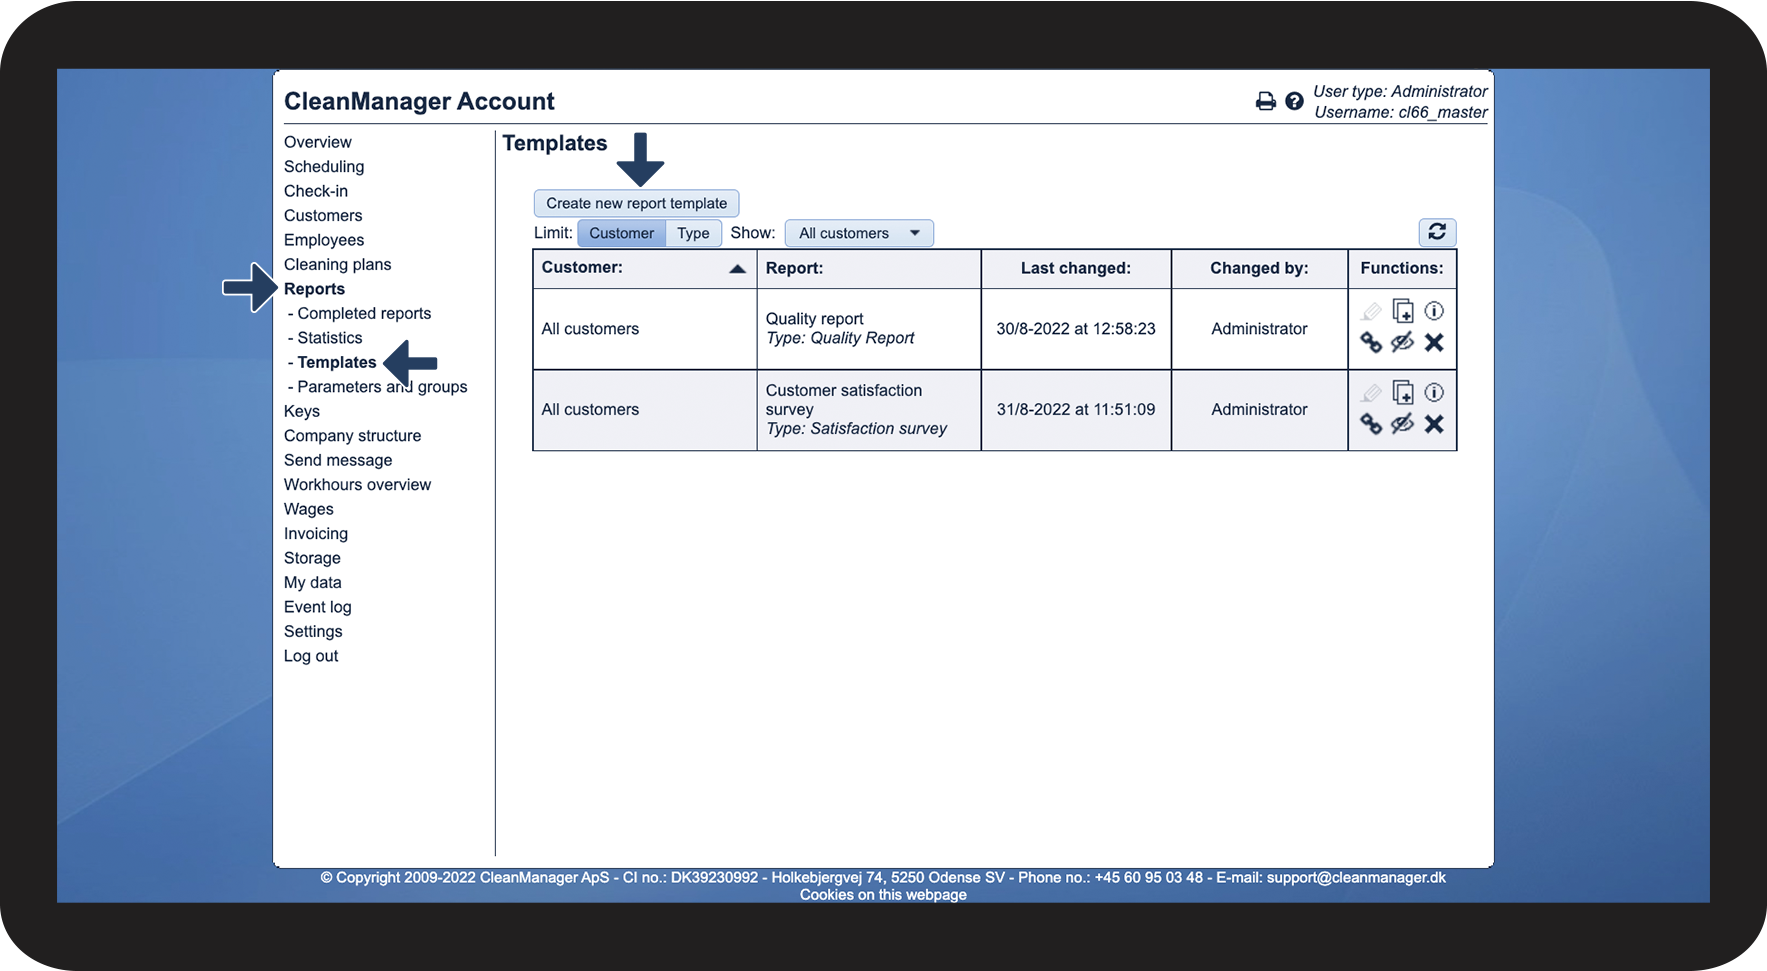Hide the Quality report template
Screen dimensions: 1767x971
point(1403,342)
